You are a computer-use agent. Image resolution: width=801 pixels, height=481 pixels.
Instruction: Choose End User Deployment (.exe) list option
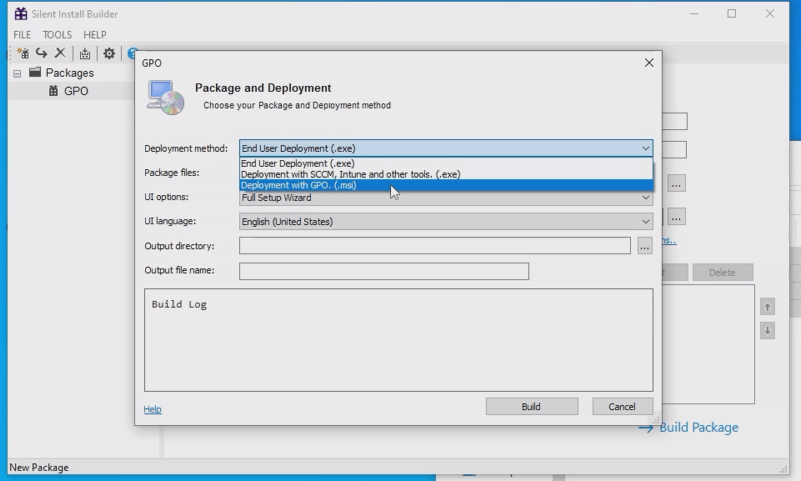pos(446,163)
